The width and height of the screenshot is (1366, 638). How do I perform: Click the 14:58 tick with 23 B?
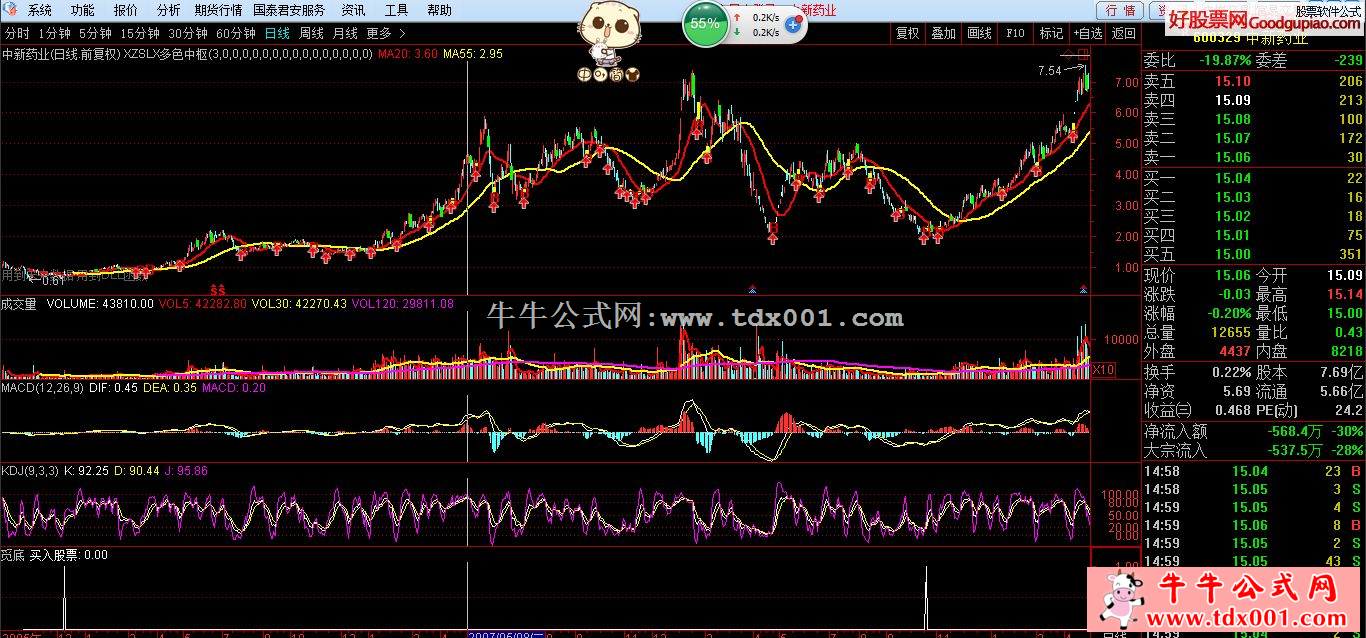(x=1254, y=471)
